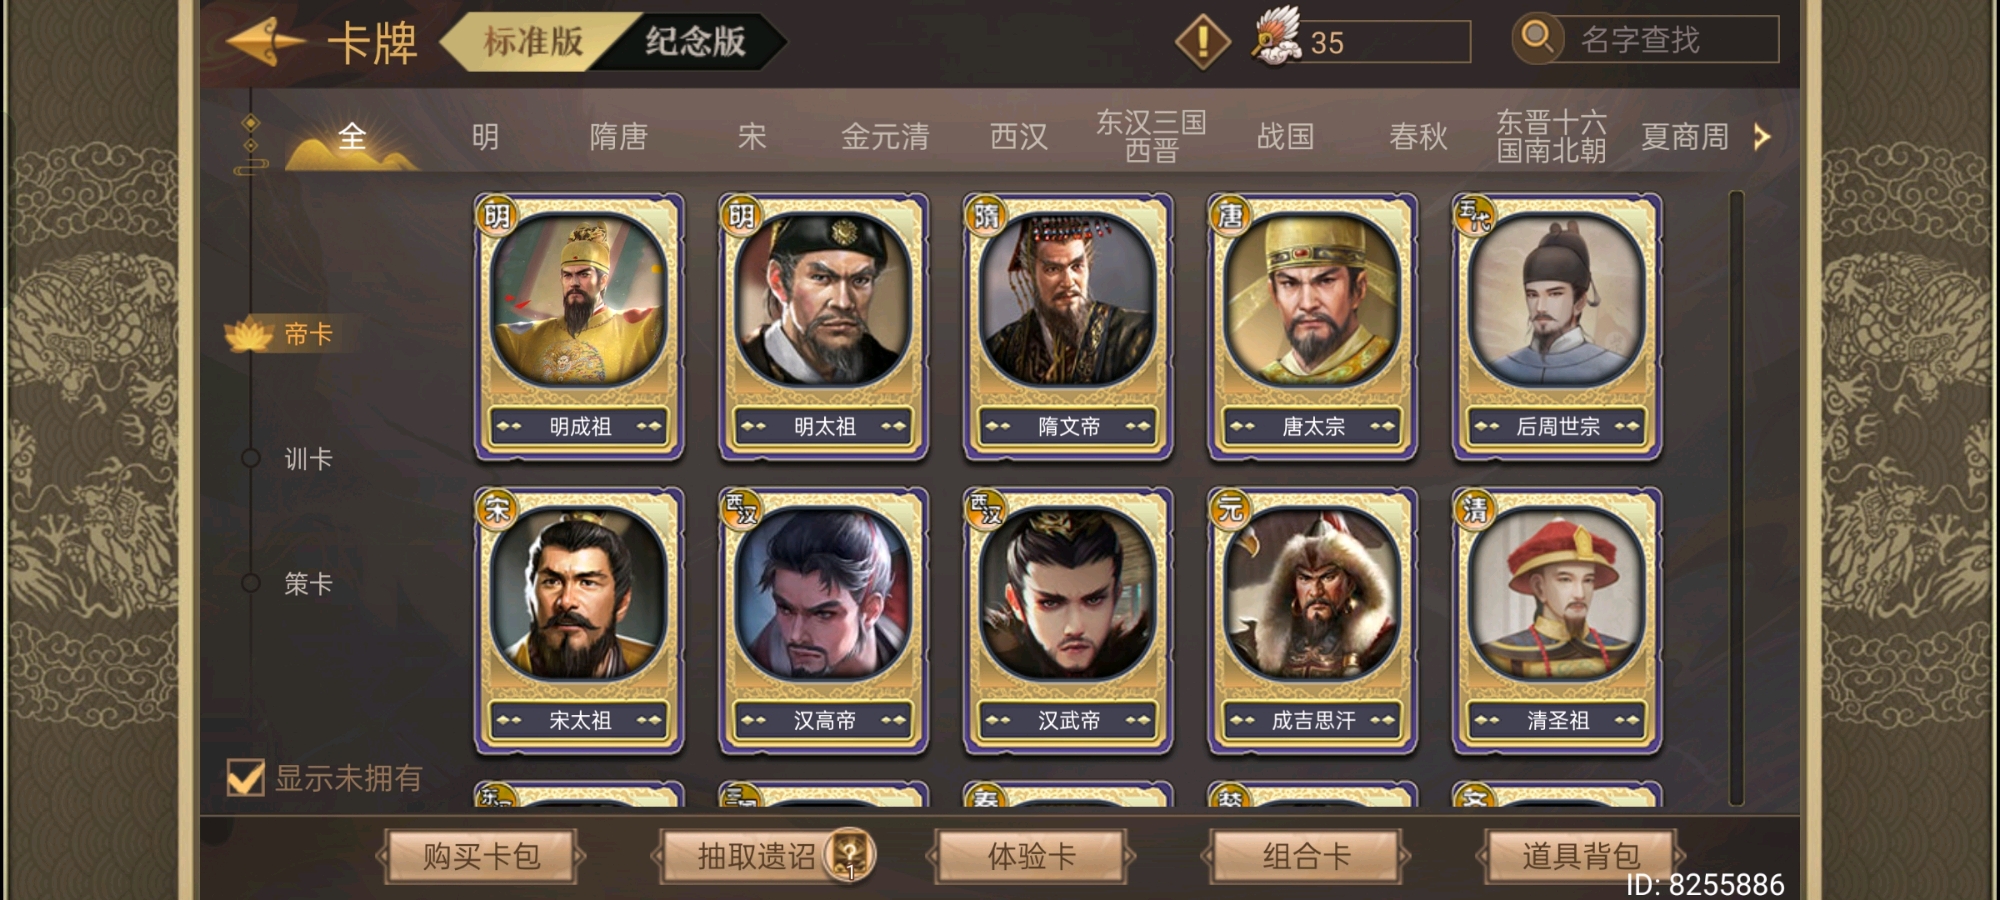Viewport: 2000px width, 900px height.
Task: Click the feather currency icon showing 35
Action: pyautogui.click(x=1276, y=36)
